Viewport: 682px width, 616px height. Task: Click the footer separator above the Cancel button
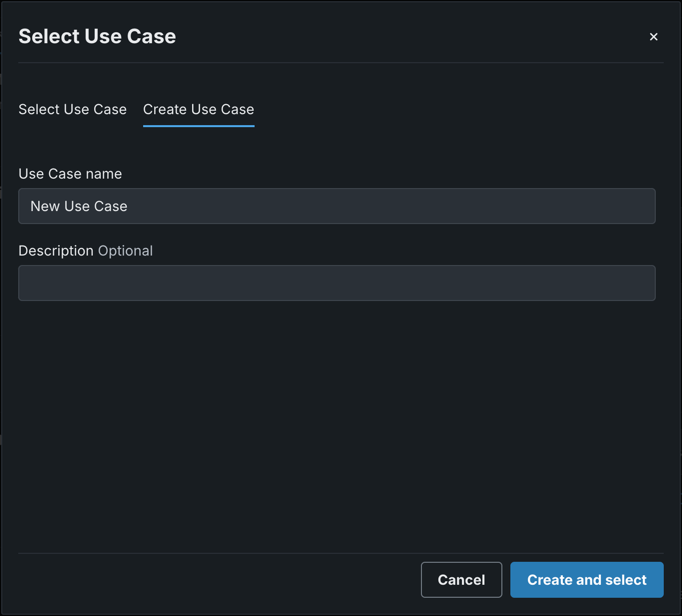tap(340, 553)
